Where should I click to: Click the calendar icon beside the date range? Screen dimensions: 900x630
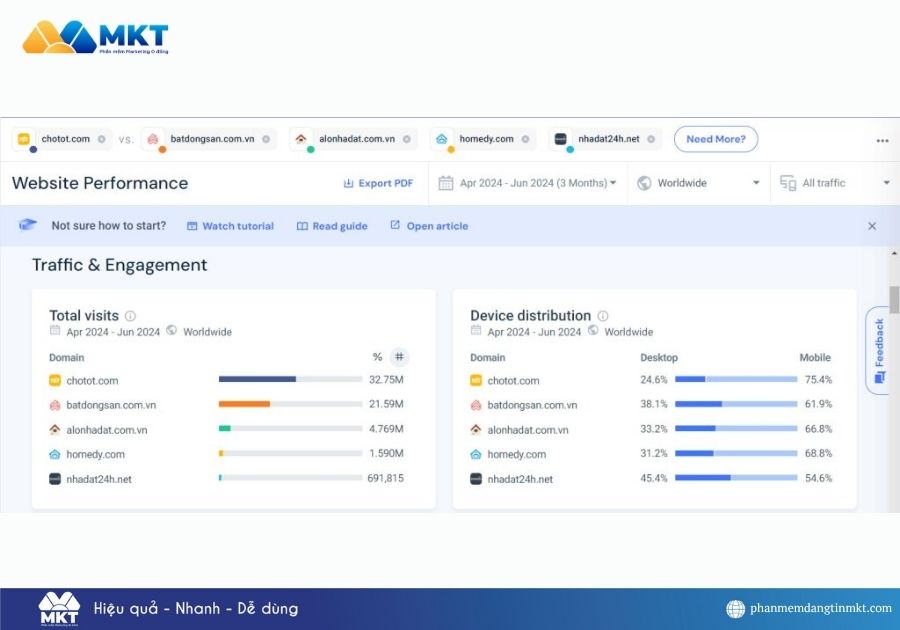click(x=445, y=183)
